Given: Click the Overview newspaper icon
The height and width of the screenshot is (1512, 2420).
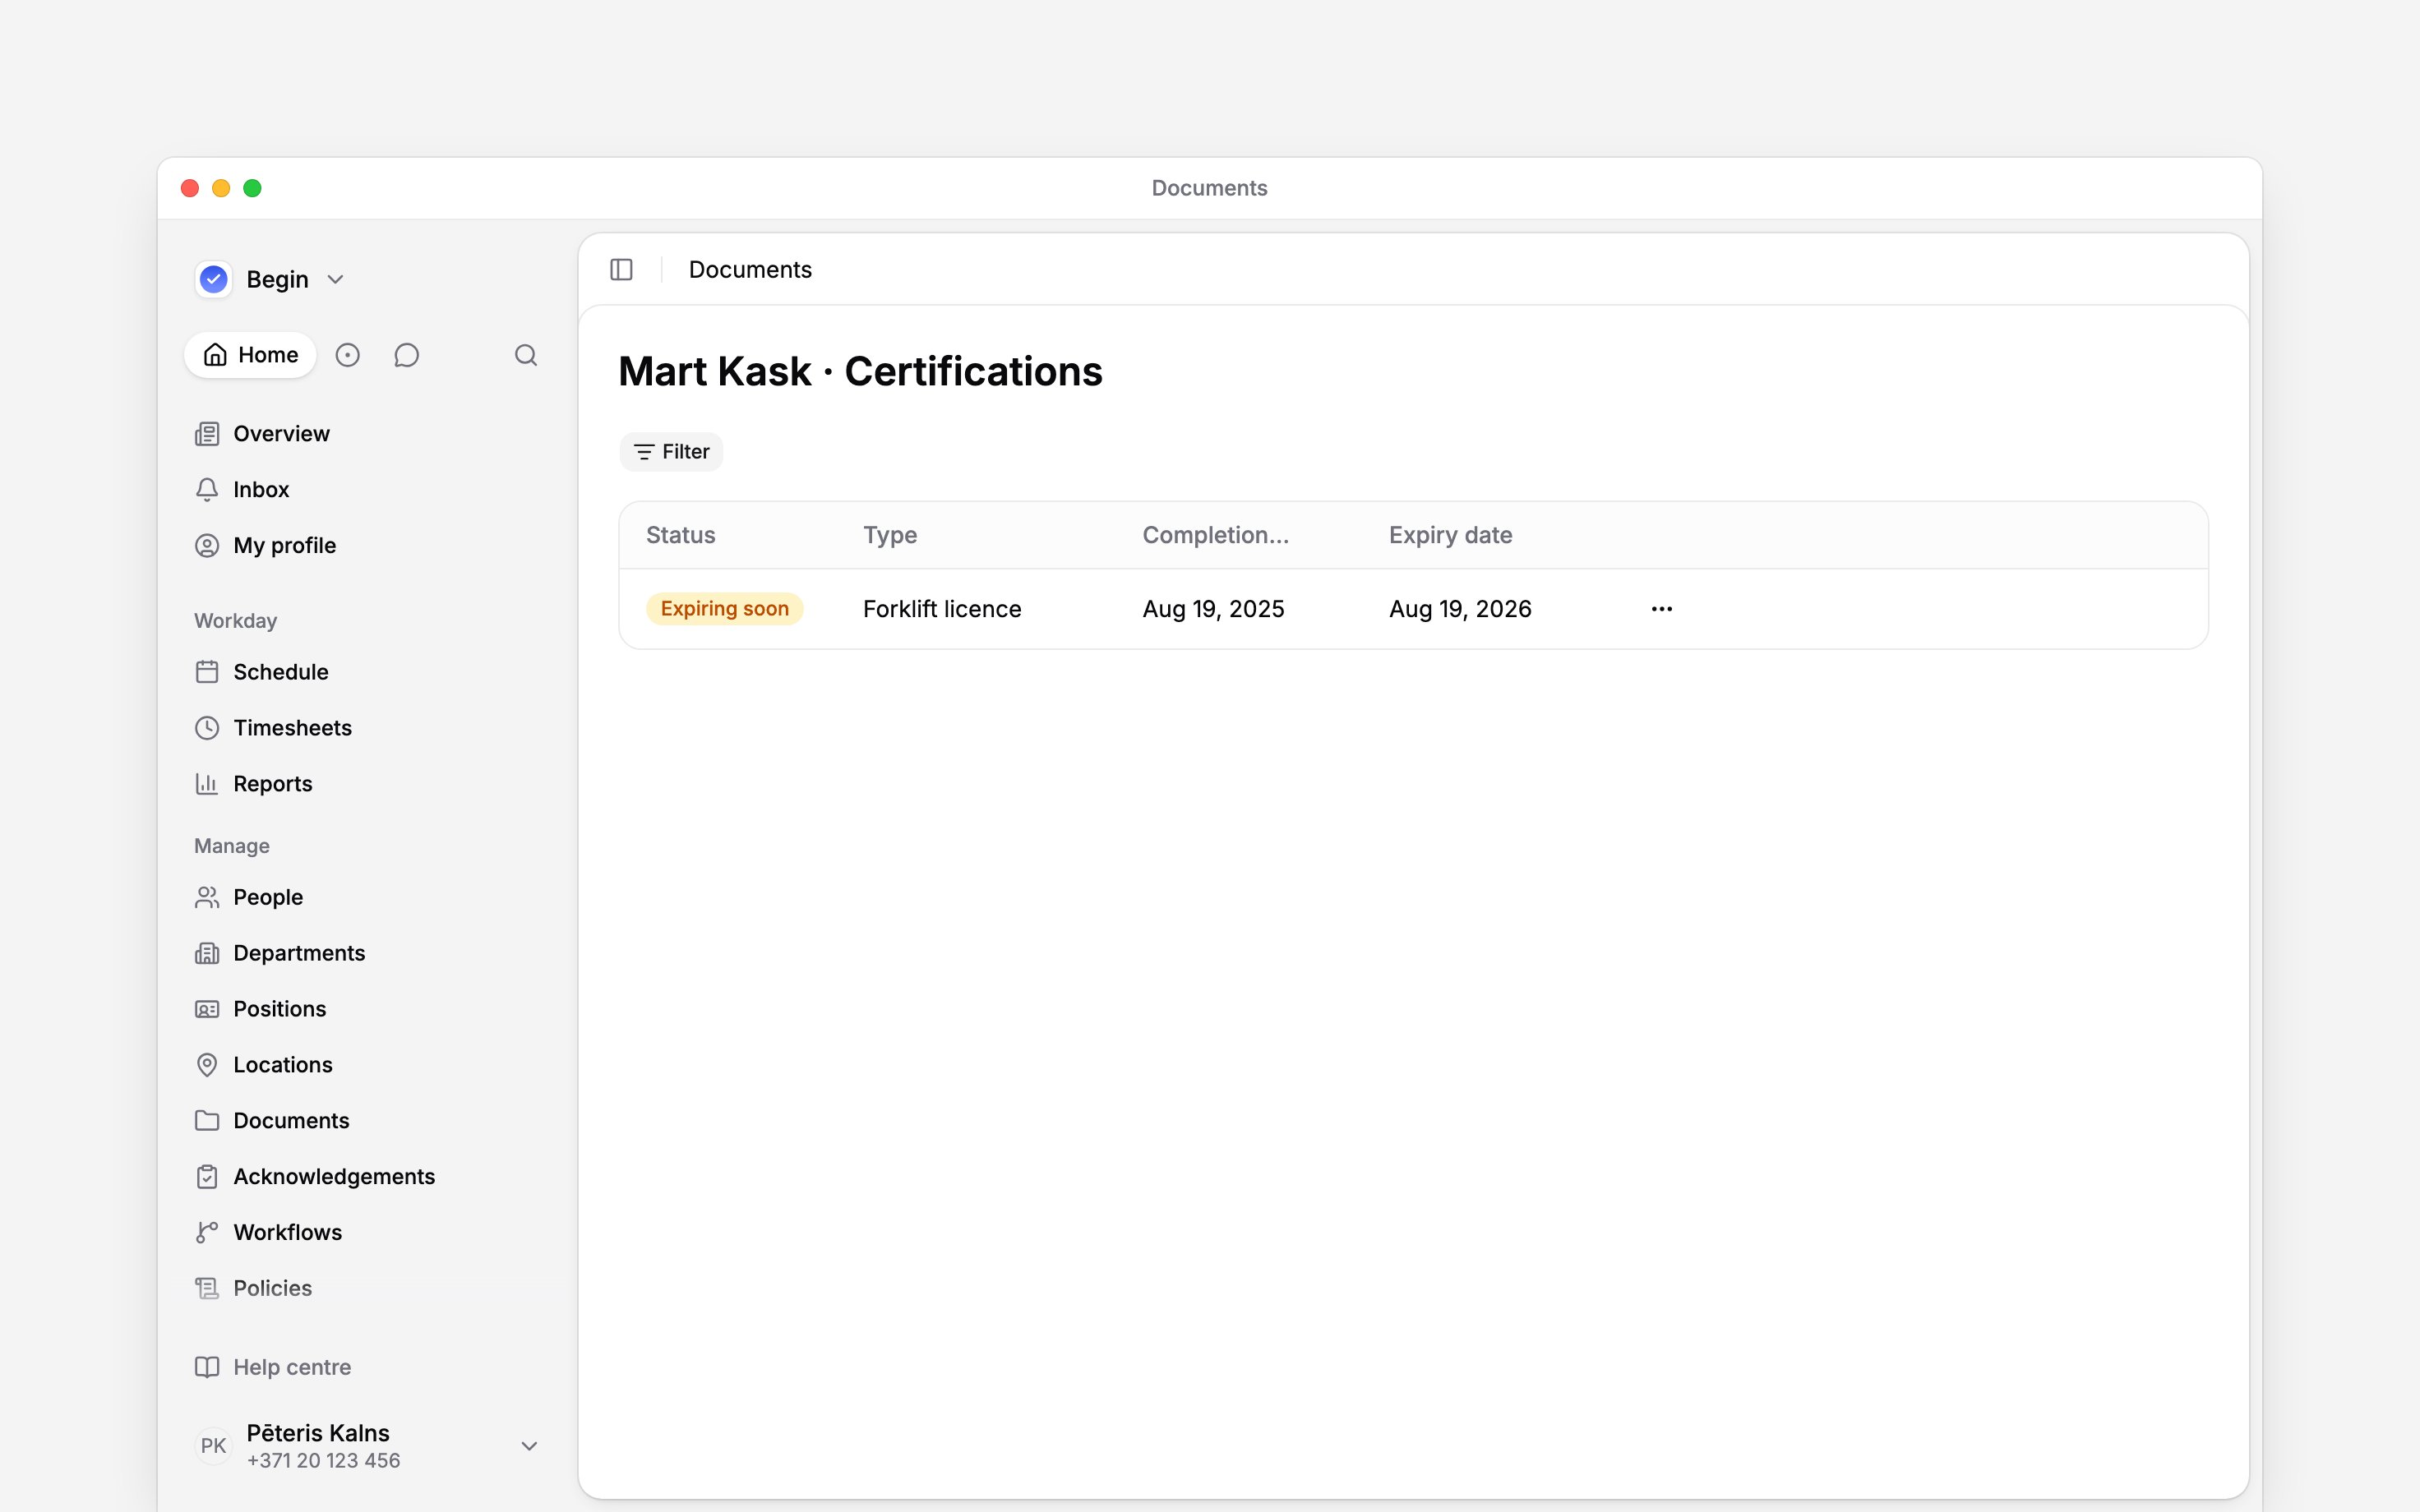Looking at the screenshot, I should click(207, 434).
